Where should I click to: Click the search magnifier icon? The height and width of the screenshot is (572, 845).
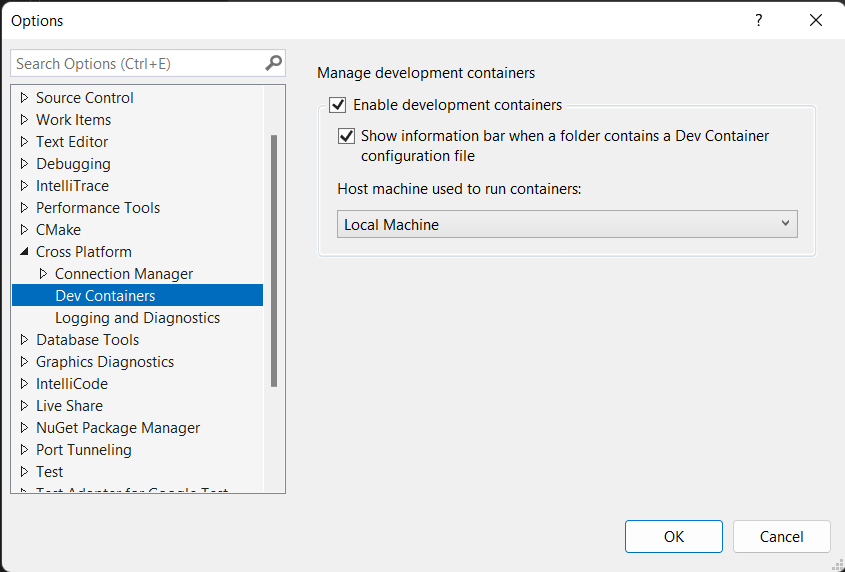coord(273,63)
